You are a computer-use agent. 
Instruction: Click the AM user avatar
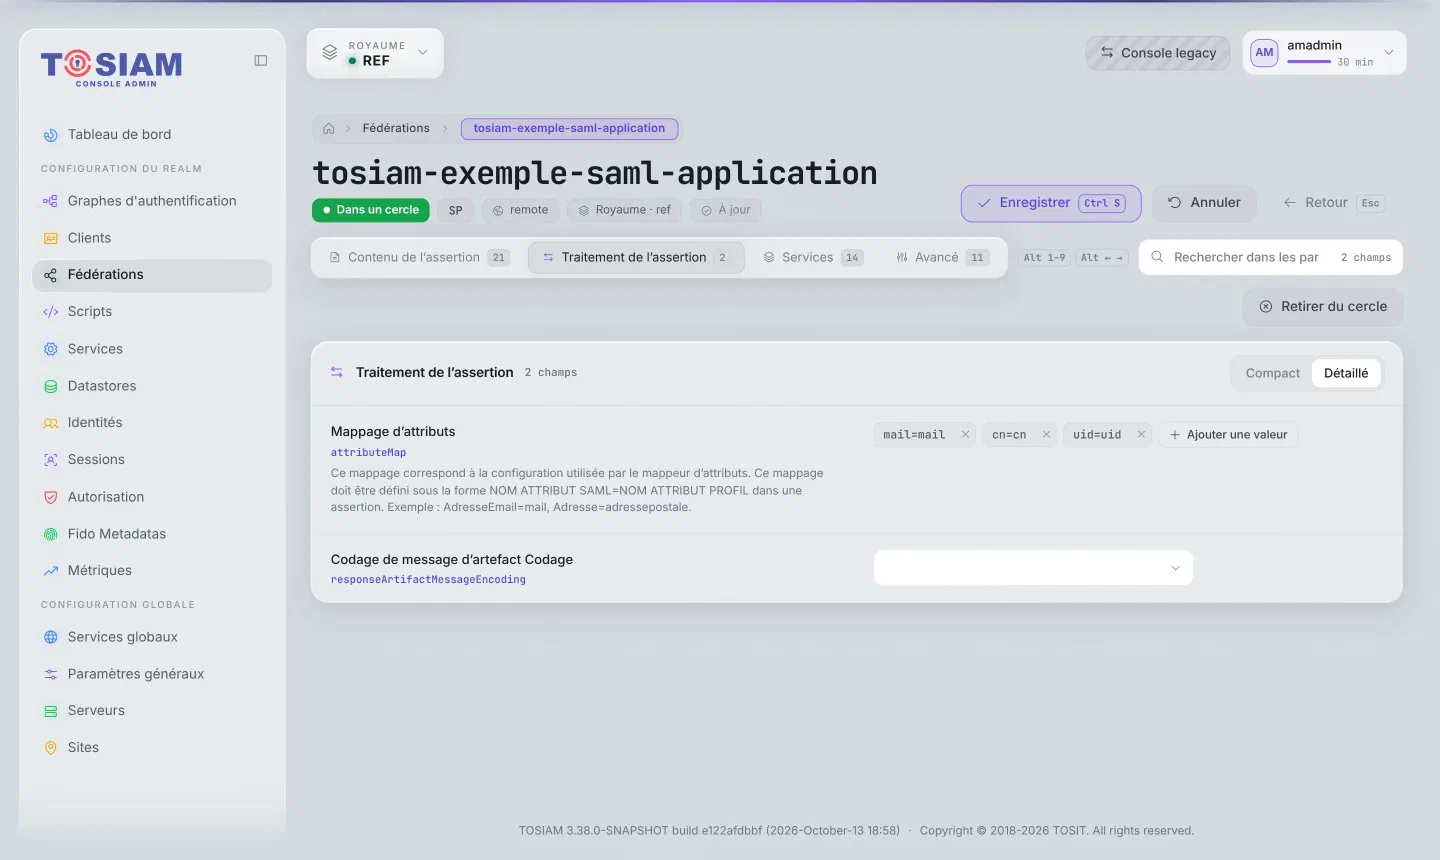[1264, 53]
